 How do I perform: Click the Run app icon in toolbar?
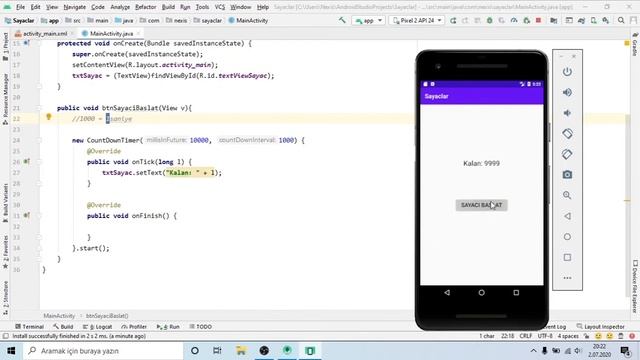pyautogui.click(x=453, y=20)
